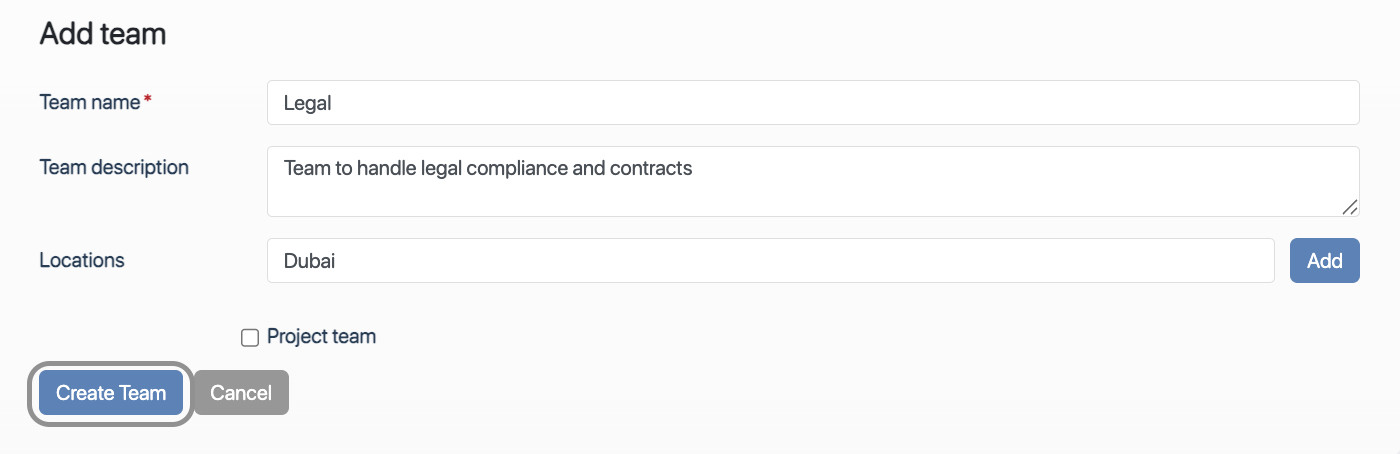Submit the form with Create Team
Screen dimensions: 1400x454
click(111, 393)
